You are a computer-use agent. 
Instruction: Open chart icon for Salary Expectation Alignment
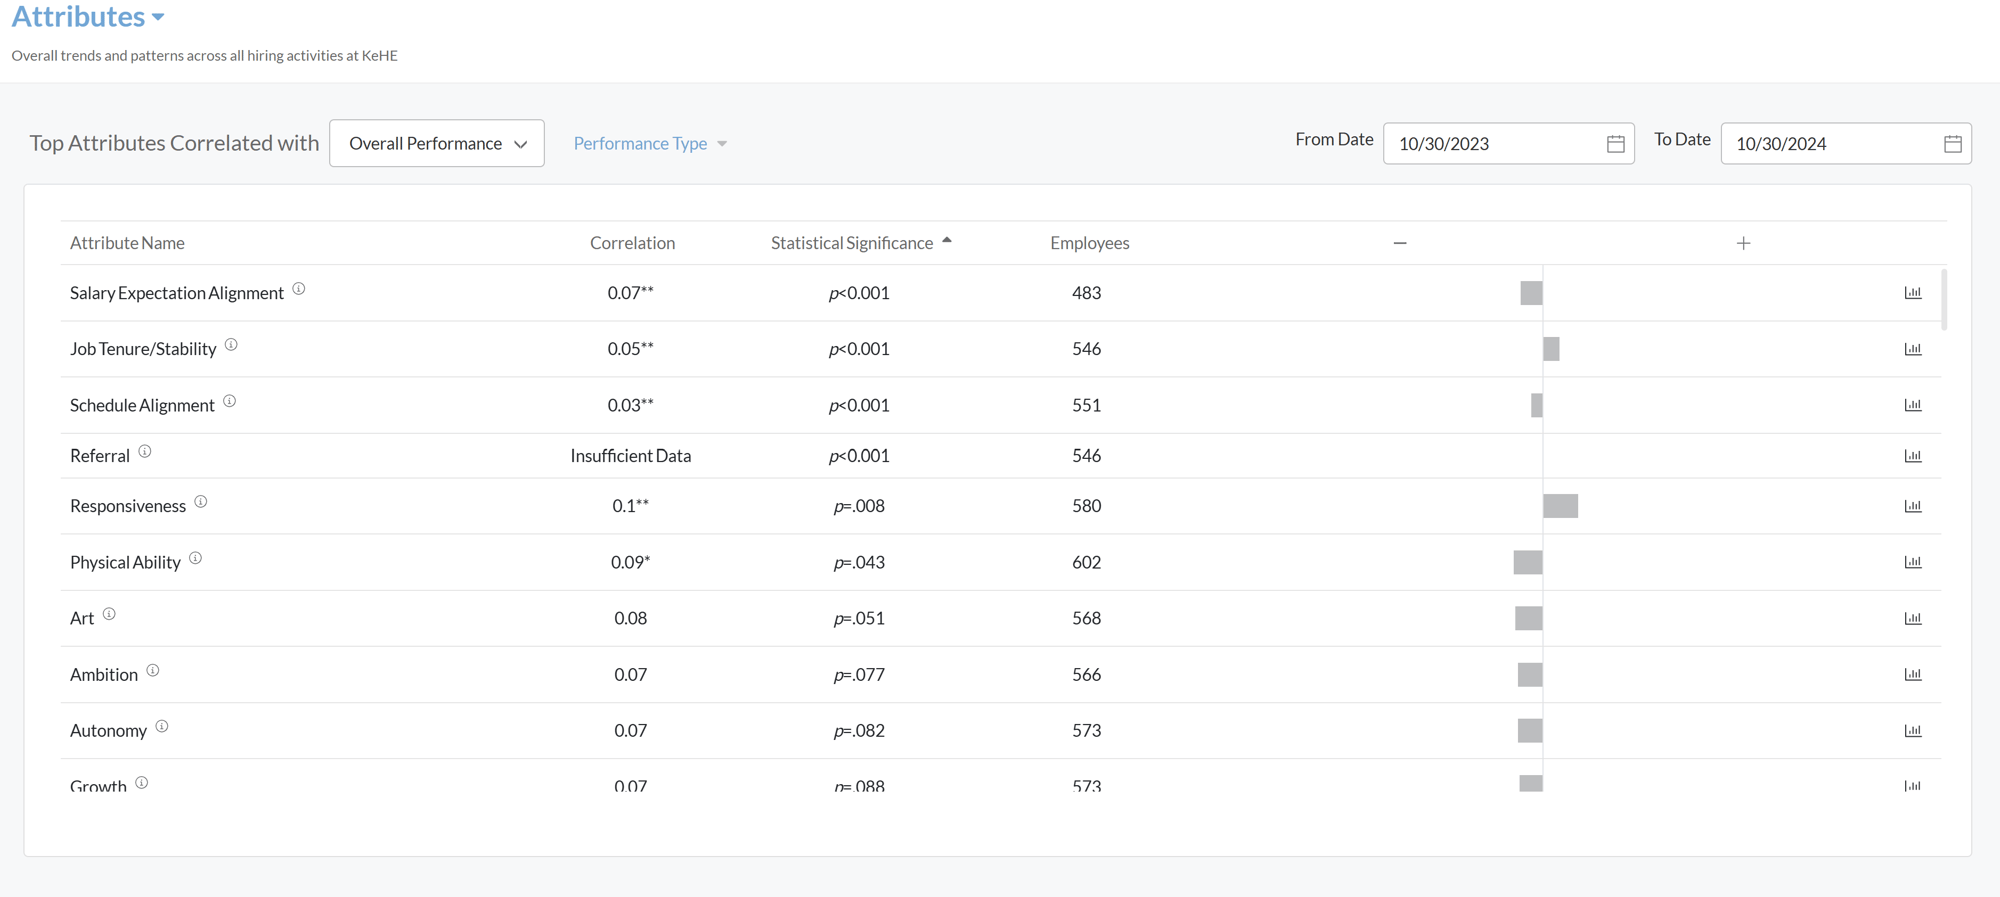(1912, 293)
